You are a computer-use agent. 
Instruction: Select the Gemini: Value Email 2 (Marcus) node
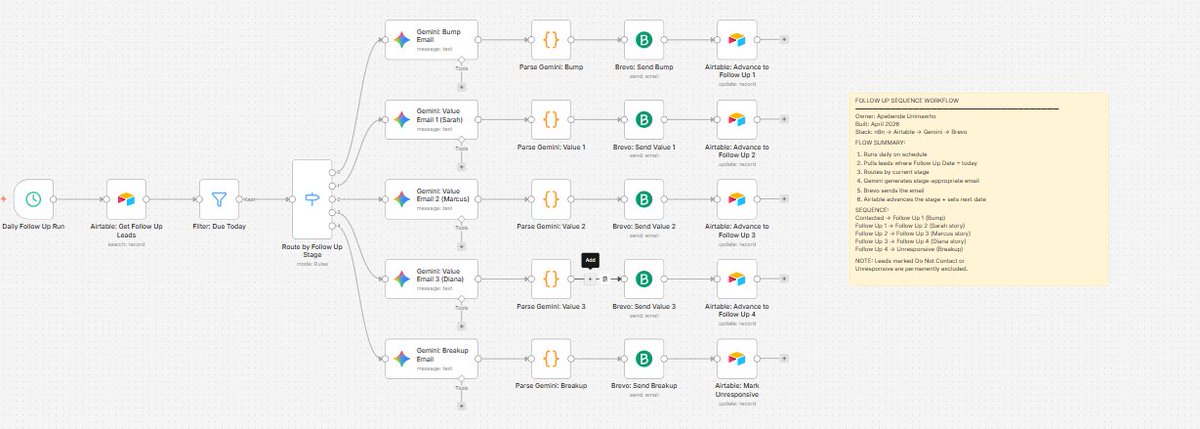[431, 199]
